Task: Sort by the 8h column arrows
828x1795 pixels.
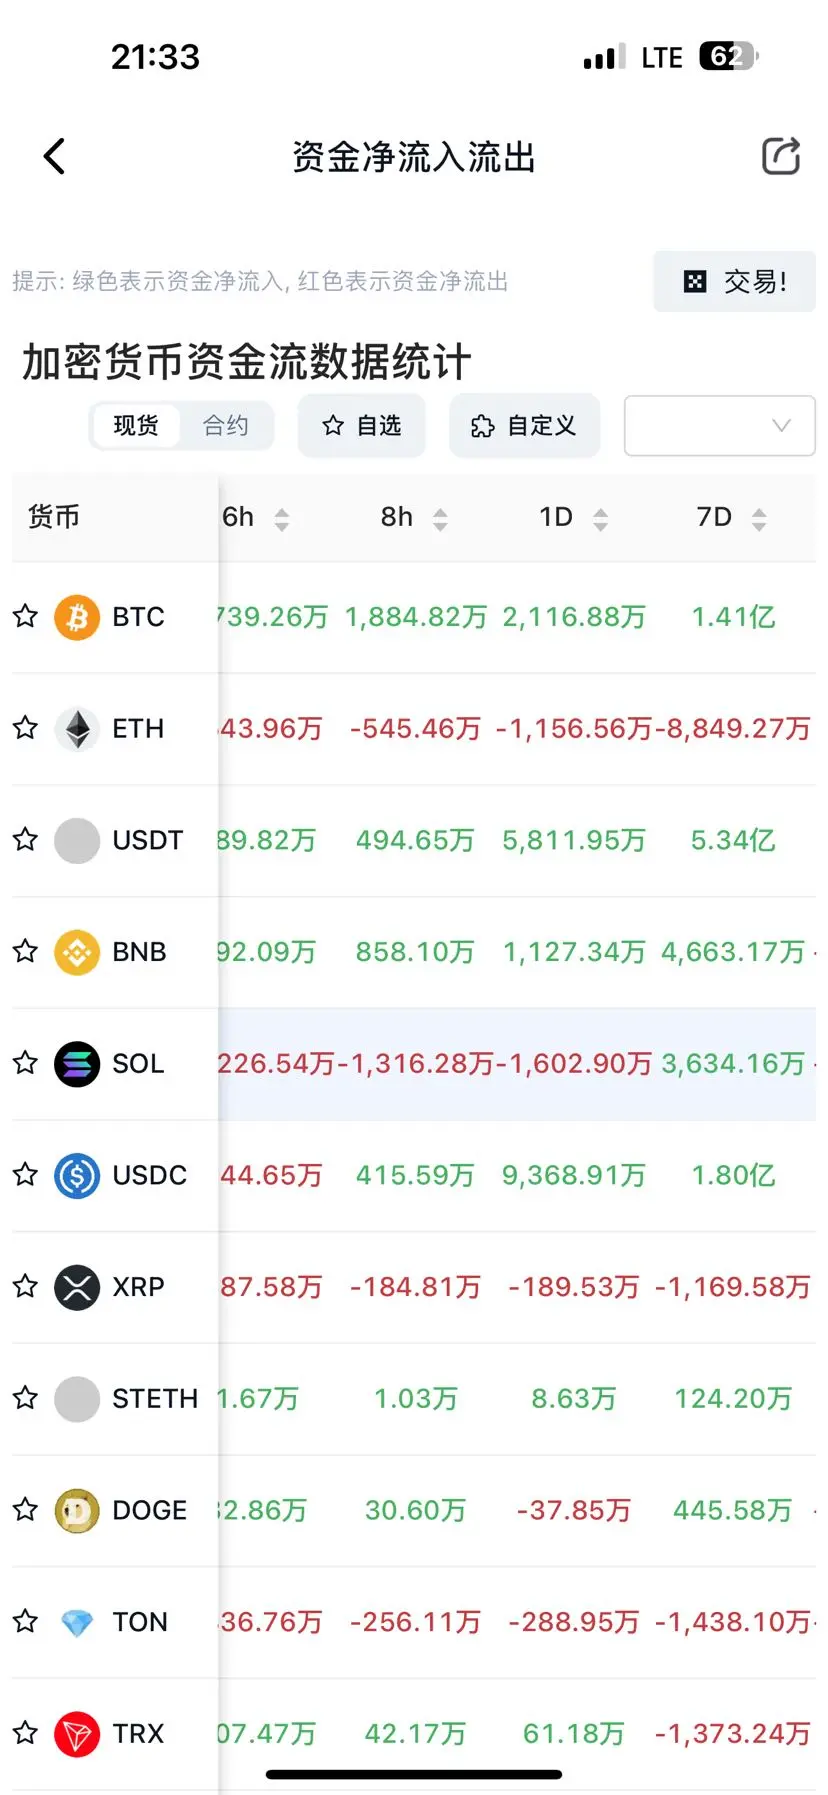Action: point(440,519)
